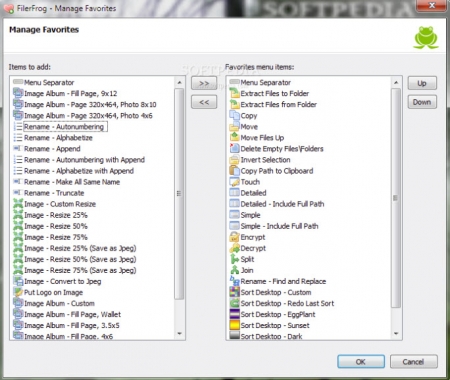450x380 pixels.
Task: Click the Extract Files to Folder icon
Action: click(235, 93)
